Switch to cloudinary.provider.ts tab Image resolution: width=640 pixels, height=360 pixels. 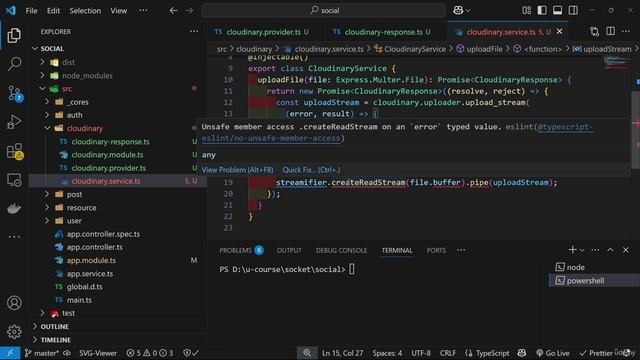263,32
